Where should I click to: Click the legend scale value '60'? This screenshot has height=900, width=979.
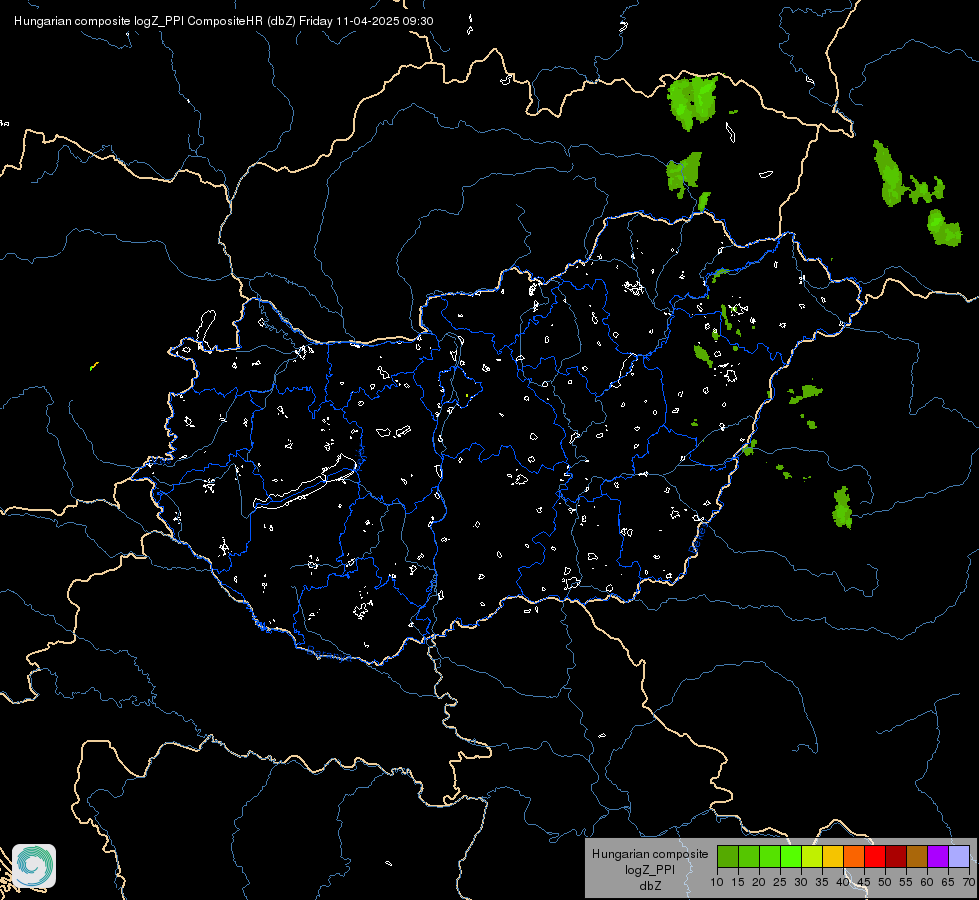[x=927, y=883]
